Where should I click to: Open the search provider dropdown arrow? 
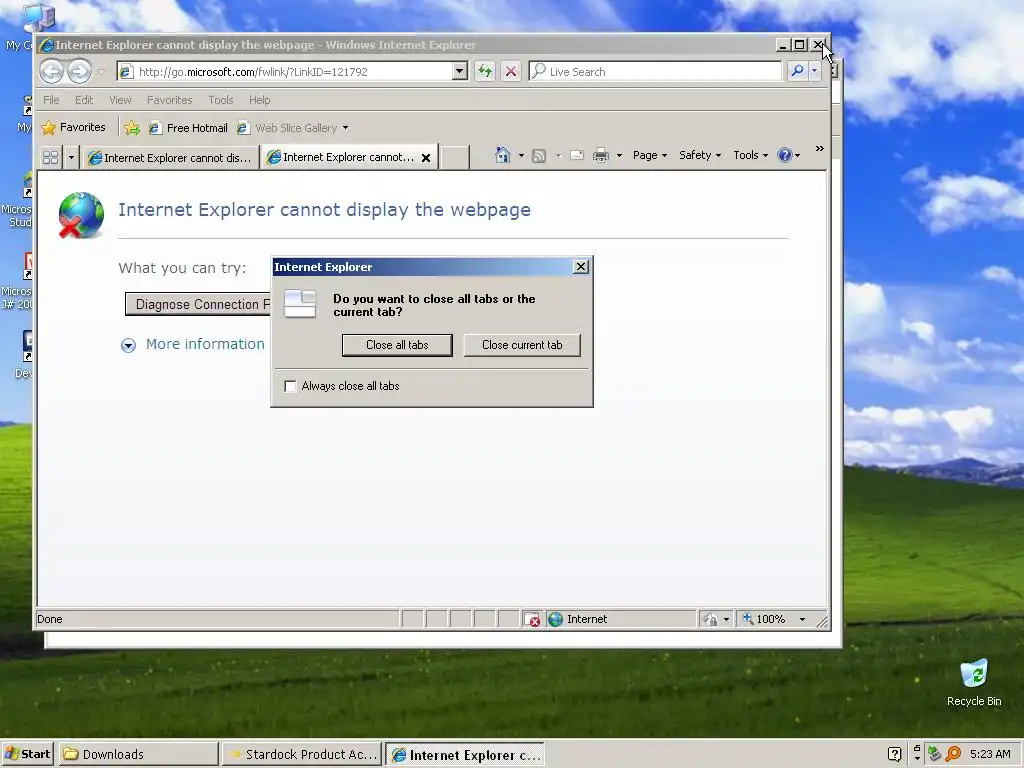[x=814, y=71]
